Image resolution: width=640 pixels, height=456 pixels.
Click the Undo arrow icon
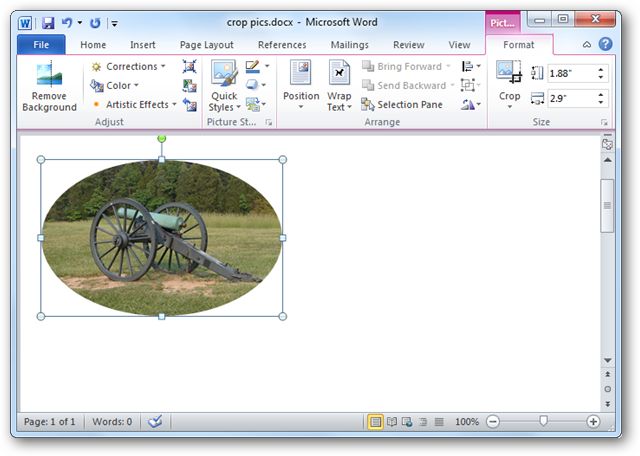pos(67,23)
